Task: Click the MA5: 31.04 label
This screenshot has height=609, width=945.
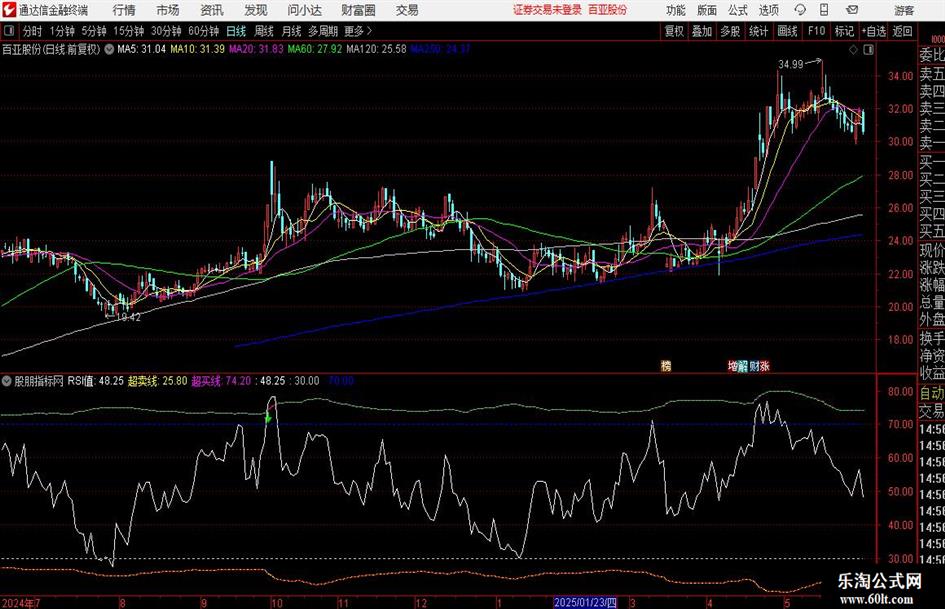Action: (141, 49)
